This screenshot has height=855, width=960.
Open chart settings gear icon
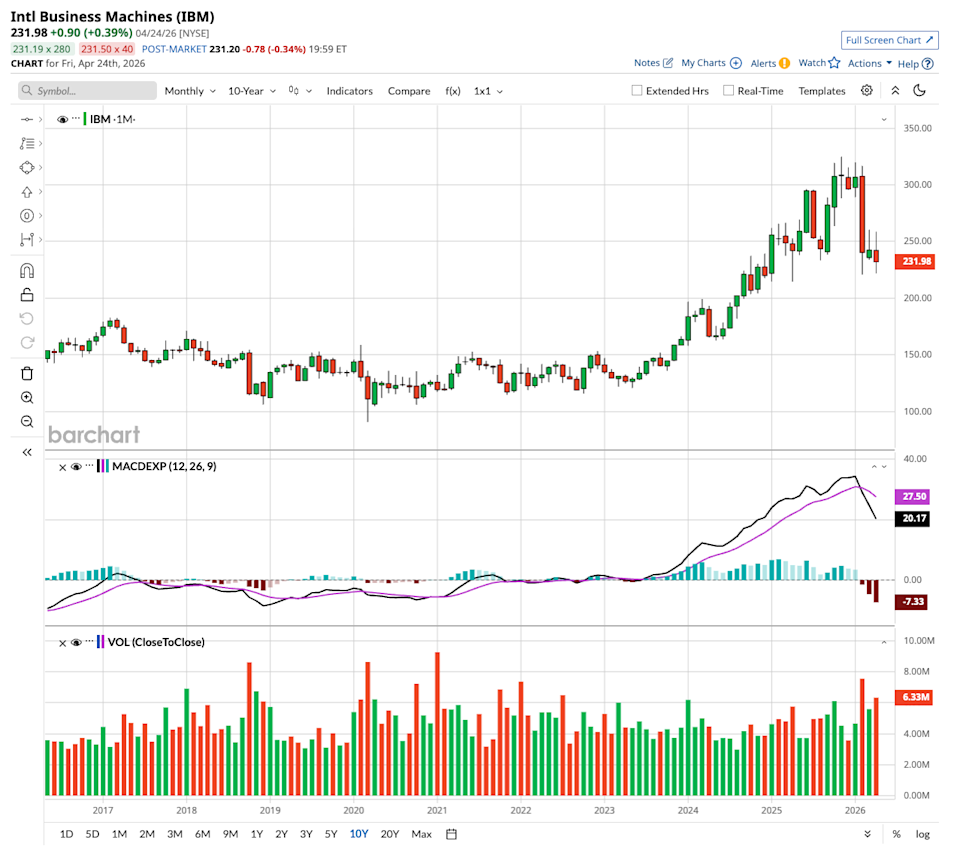tap(867, 90)
